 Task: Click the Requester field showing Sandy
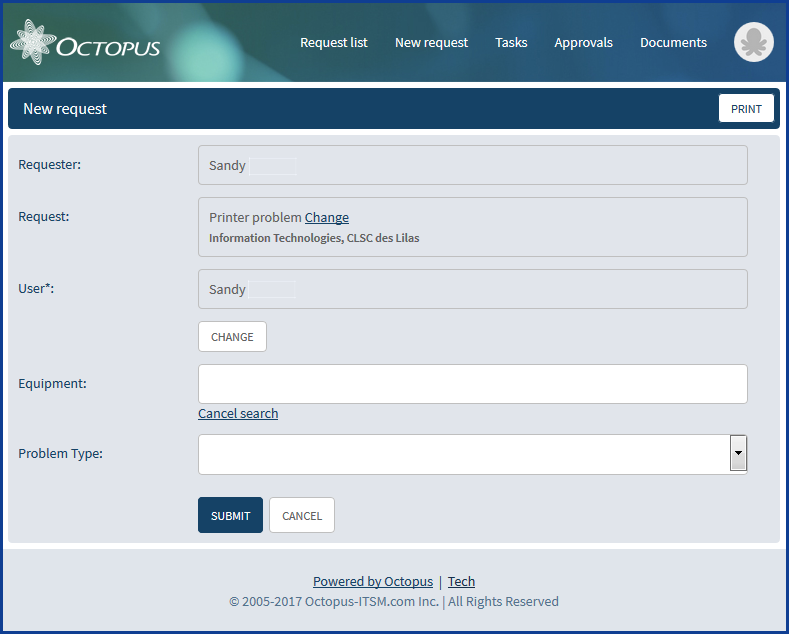click(472, 165)
